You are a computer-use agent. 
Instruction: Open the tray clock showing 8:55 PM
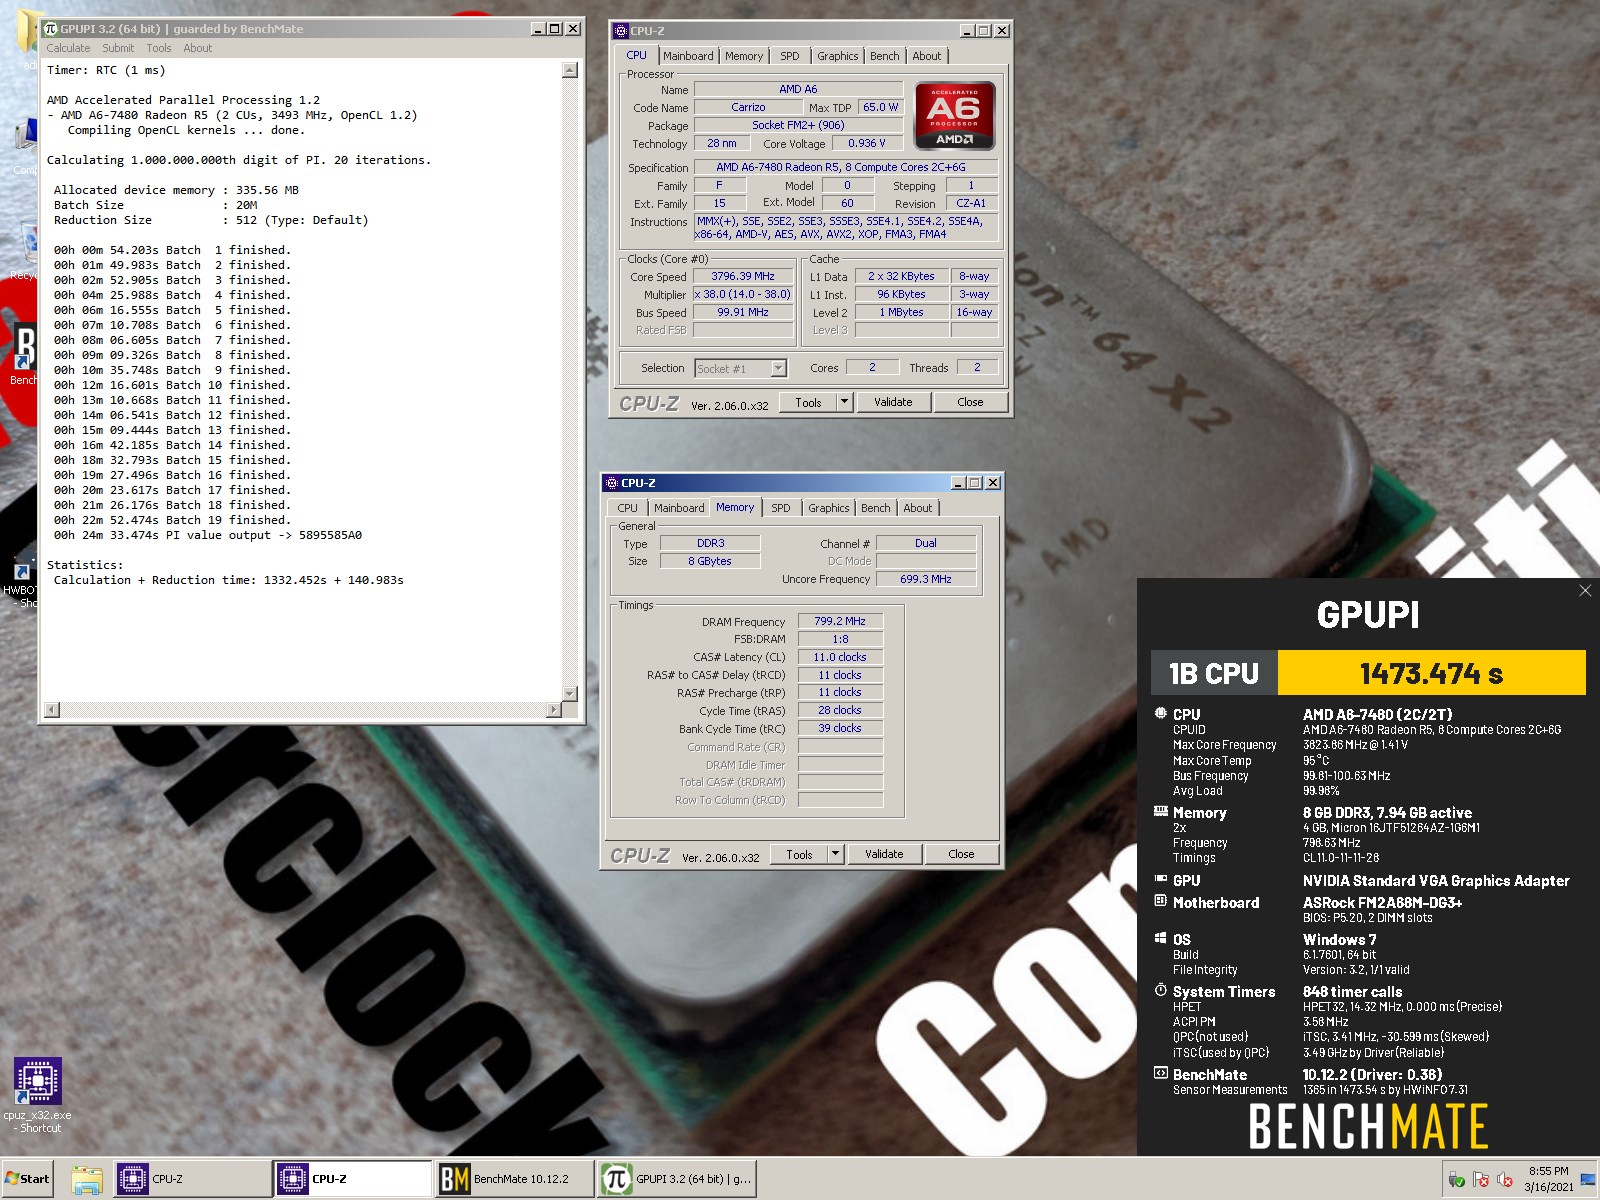point(1548,1179)
